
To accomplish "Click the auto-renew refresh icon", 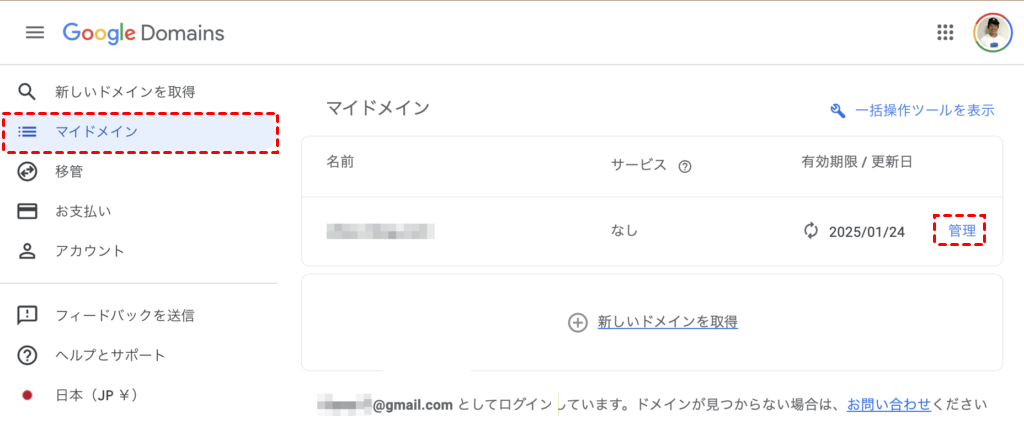I will coord(811,231).
